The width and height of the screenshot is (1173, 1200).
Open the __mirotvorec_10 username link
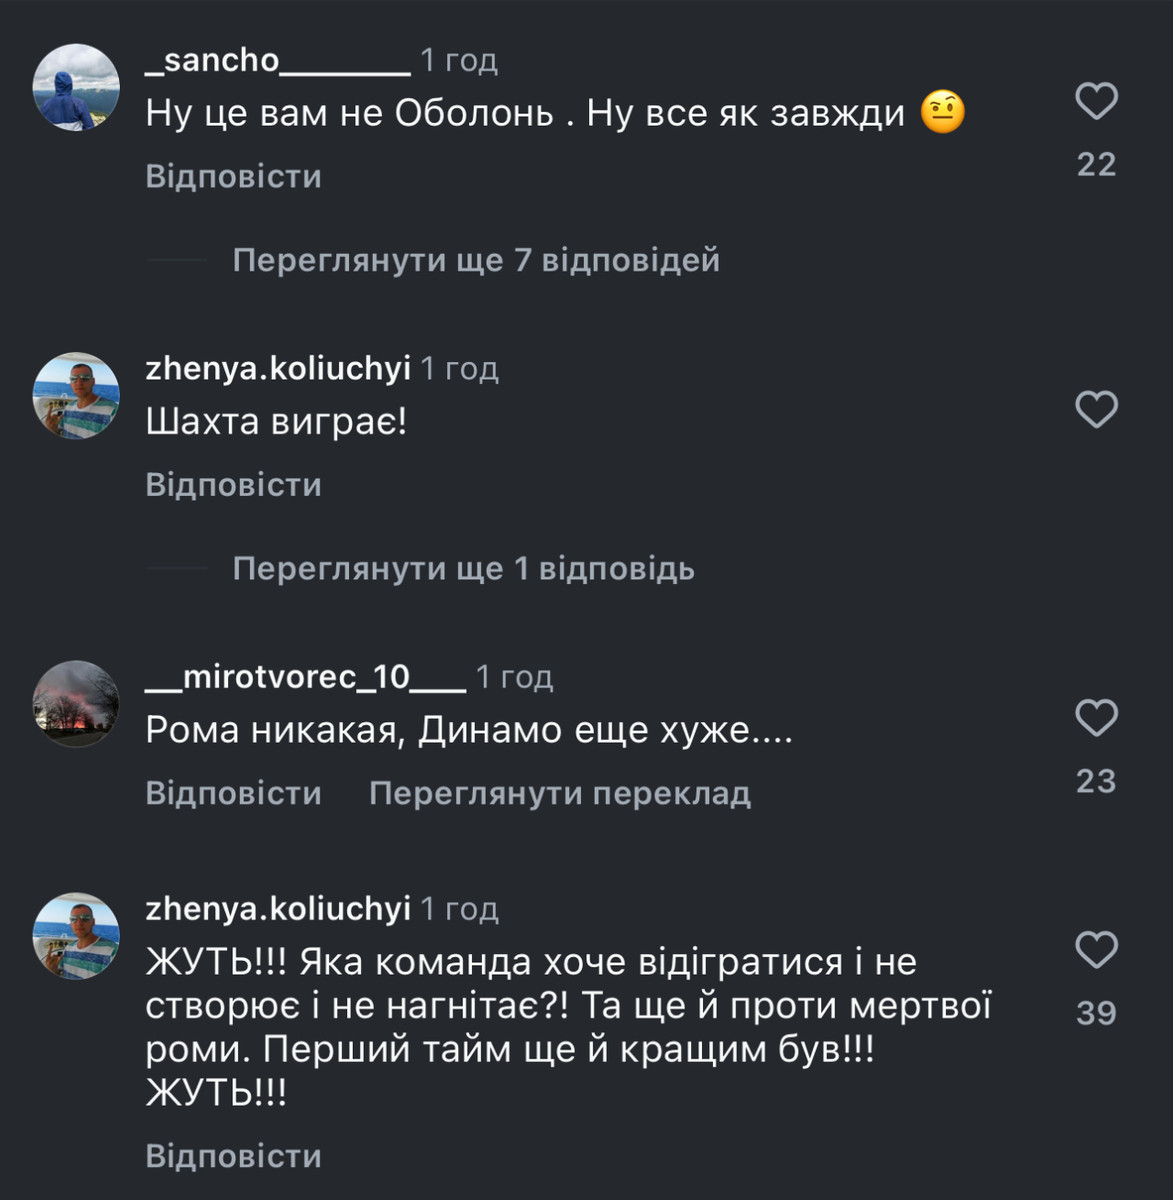(305, 677)
